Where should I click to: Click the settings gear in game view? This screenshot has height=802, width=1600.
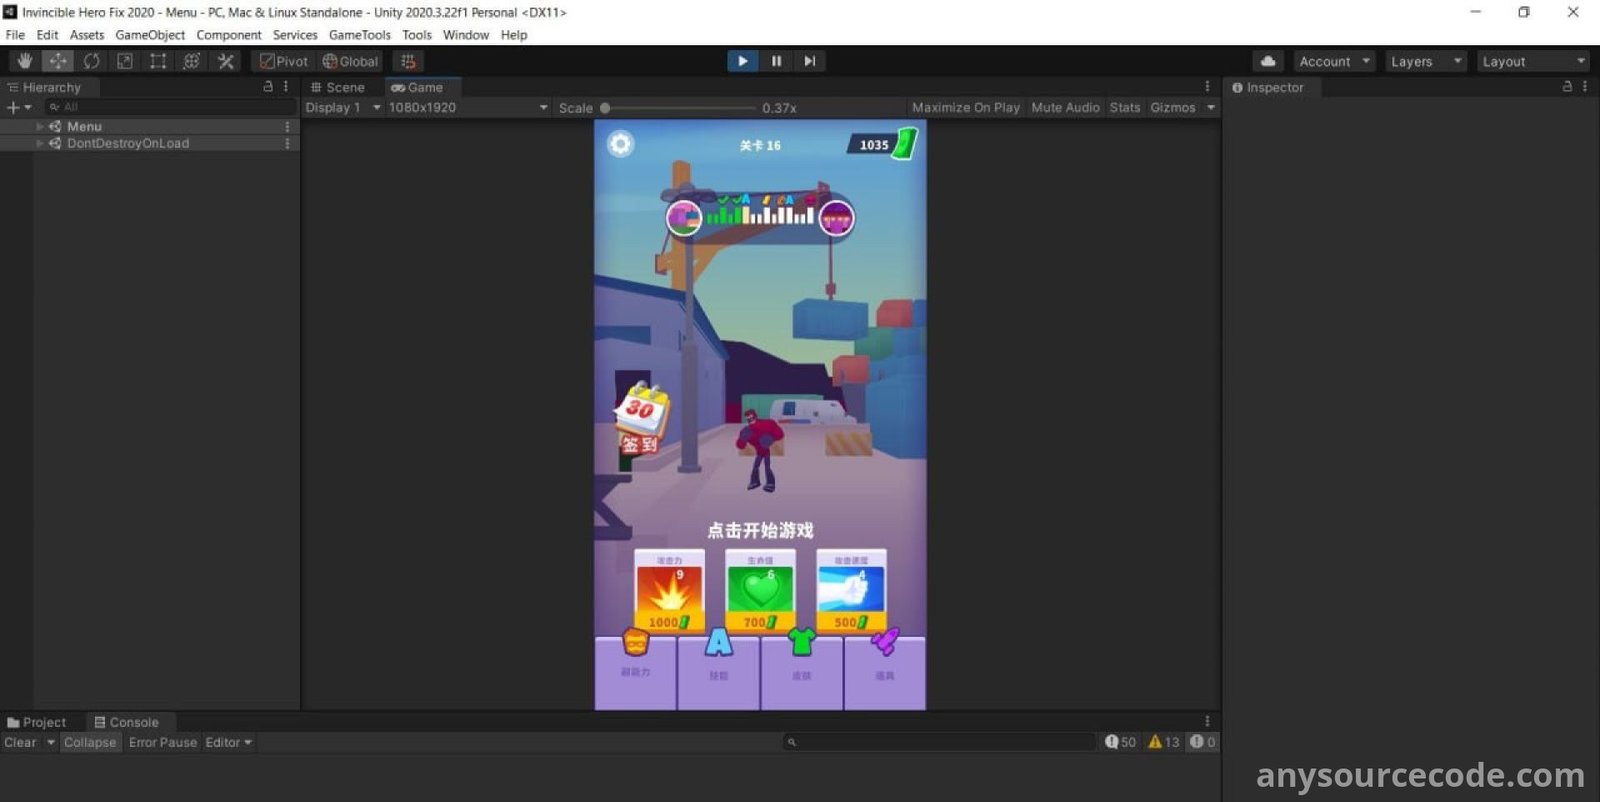[621, 145]
